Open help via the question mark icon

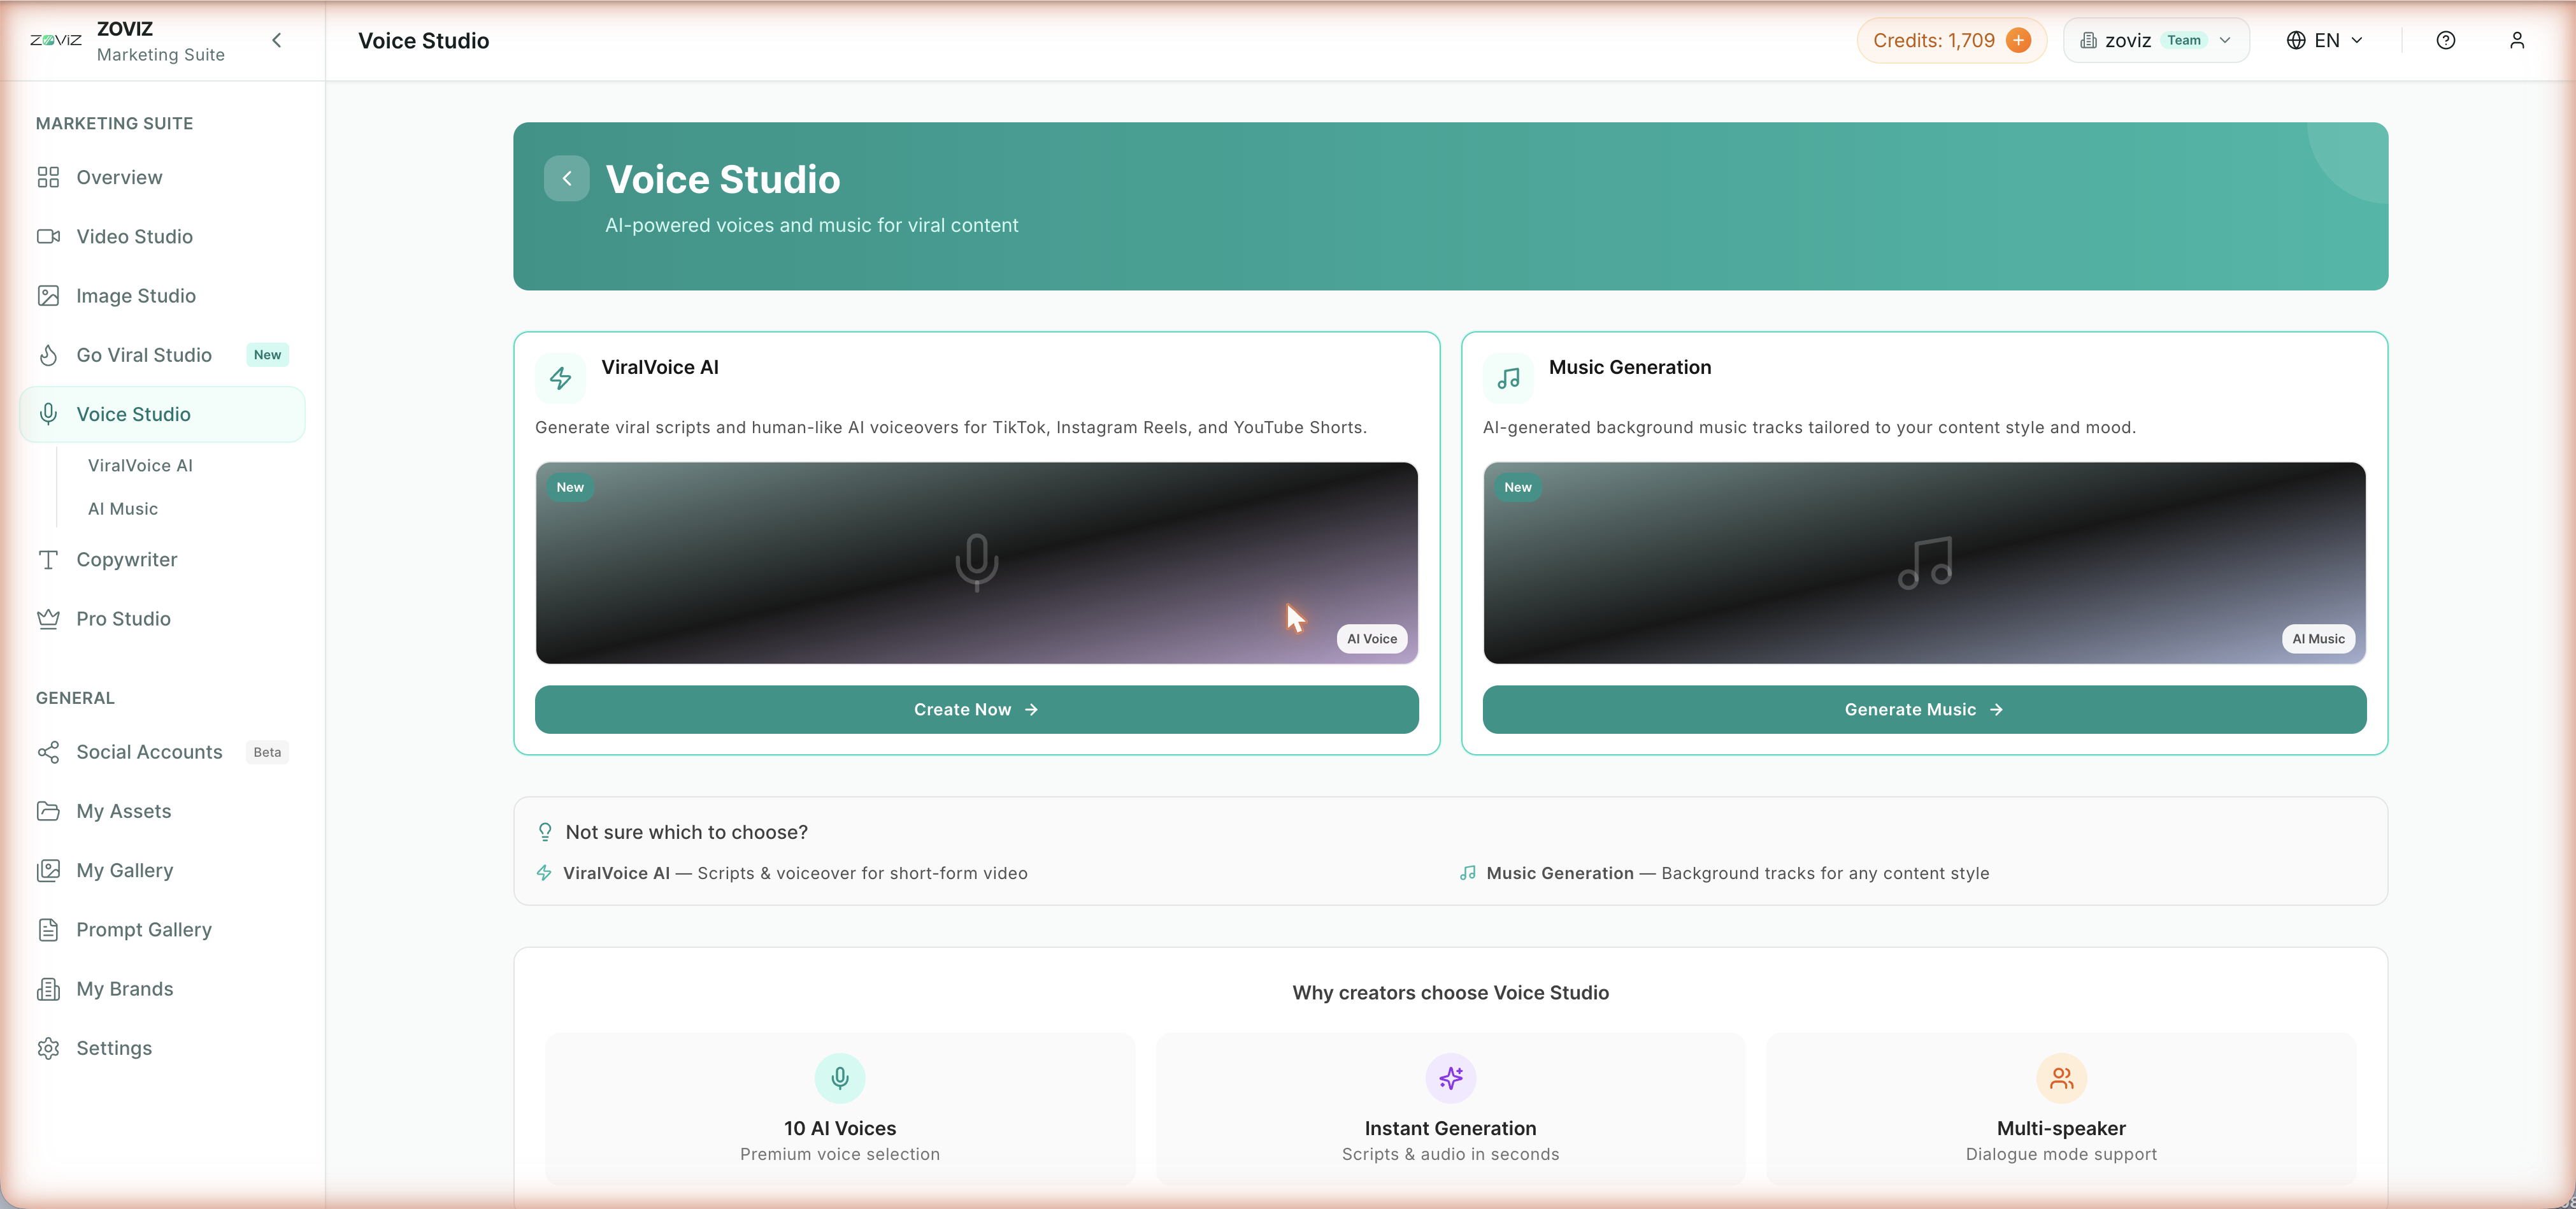click(2446, 40)
